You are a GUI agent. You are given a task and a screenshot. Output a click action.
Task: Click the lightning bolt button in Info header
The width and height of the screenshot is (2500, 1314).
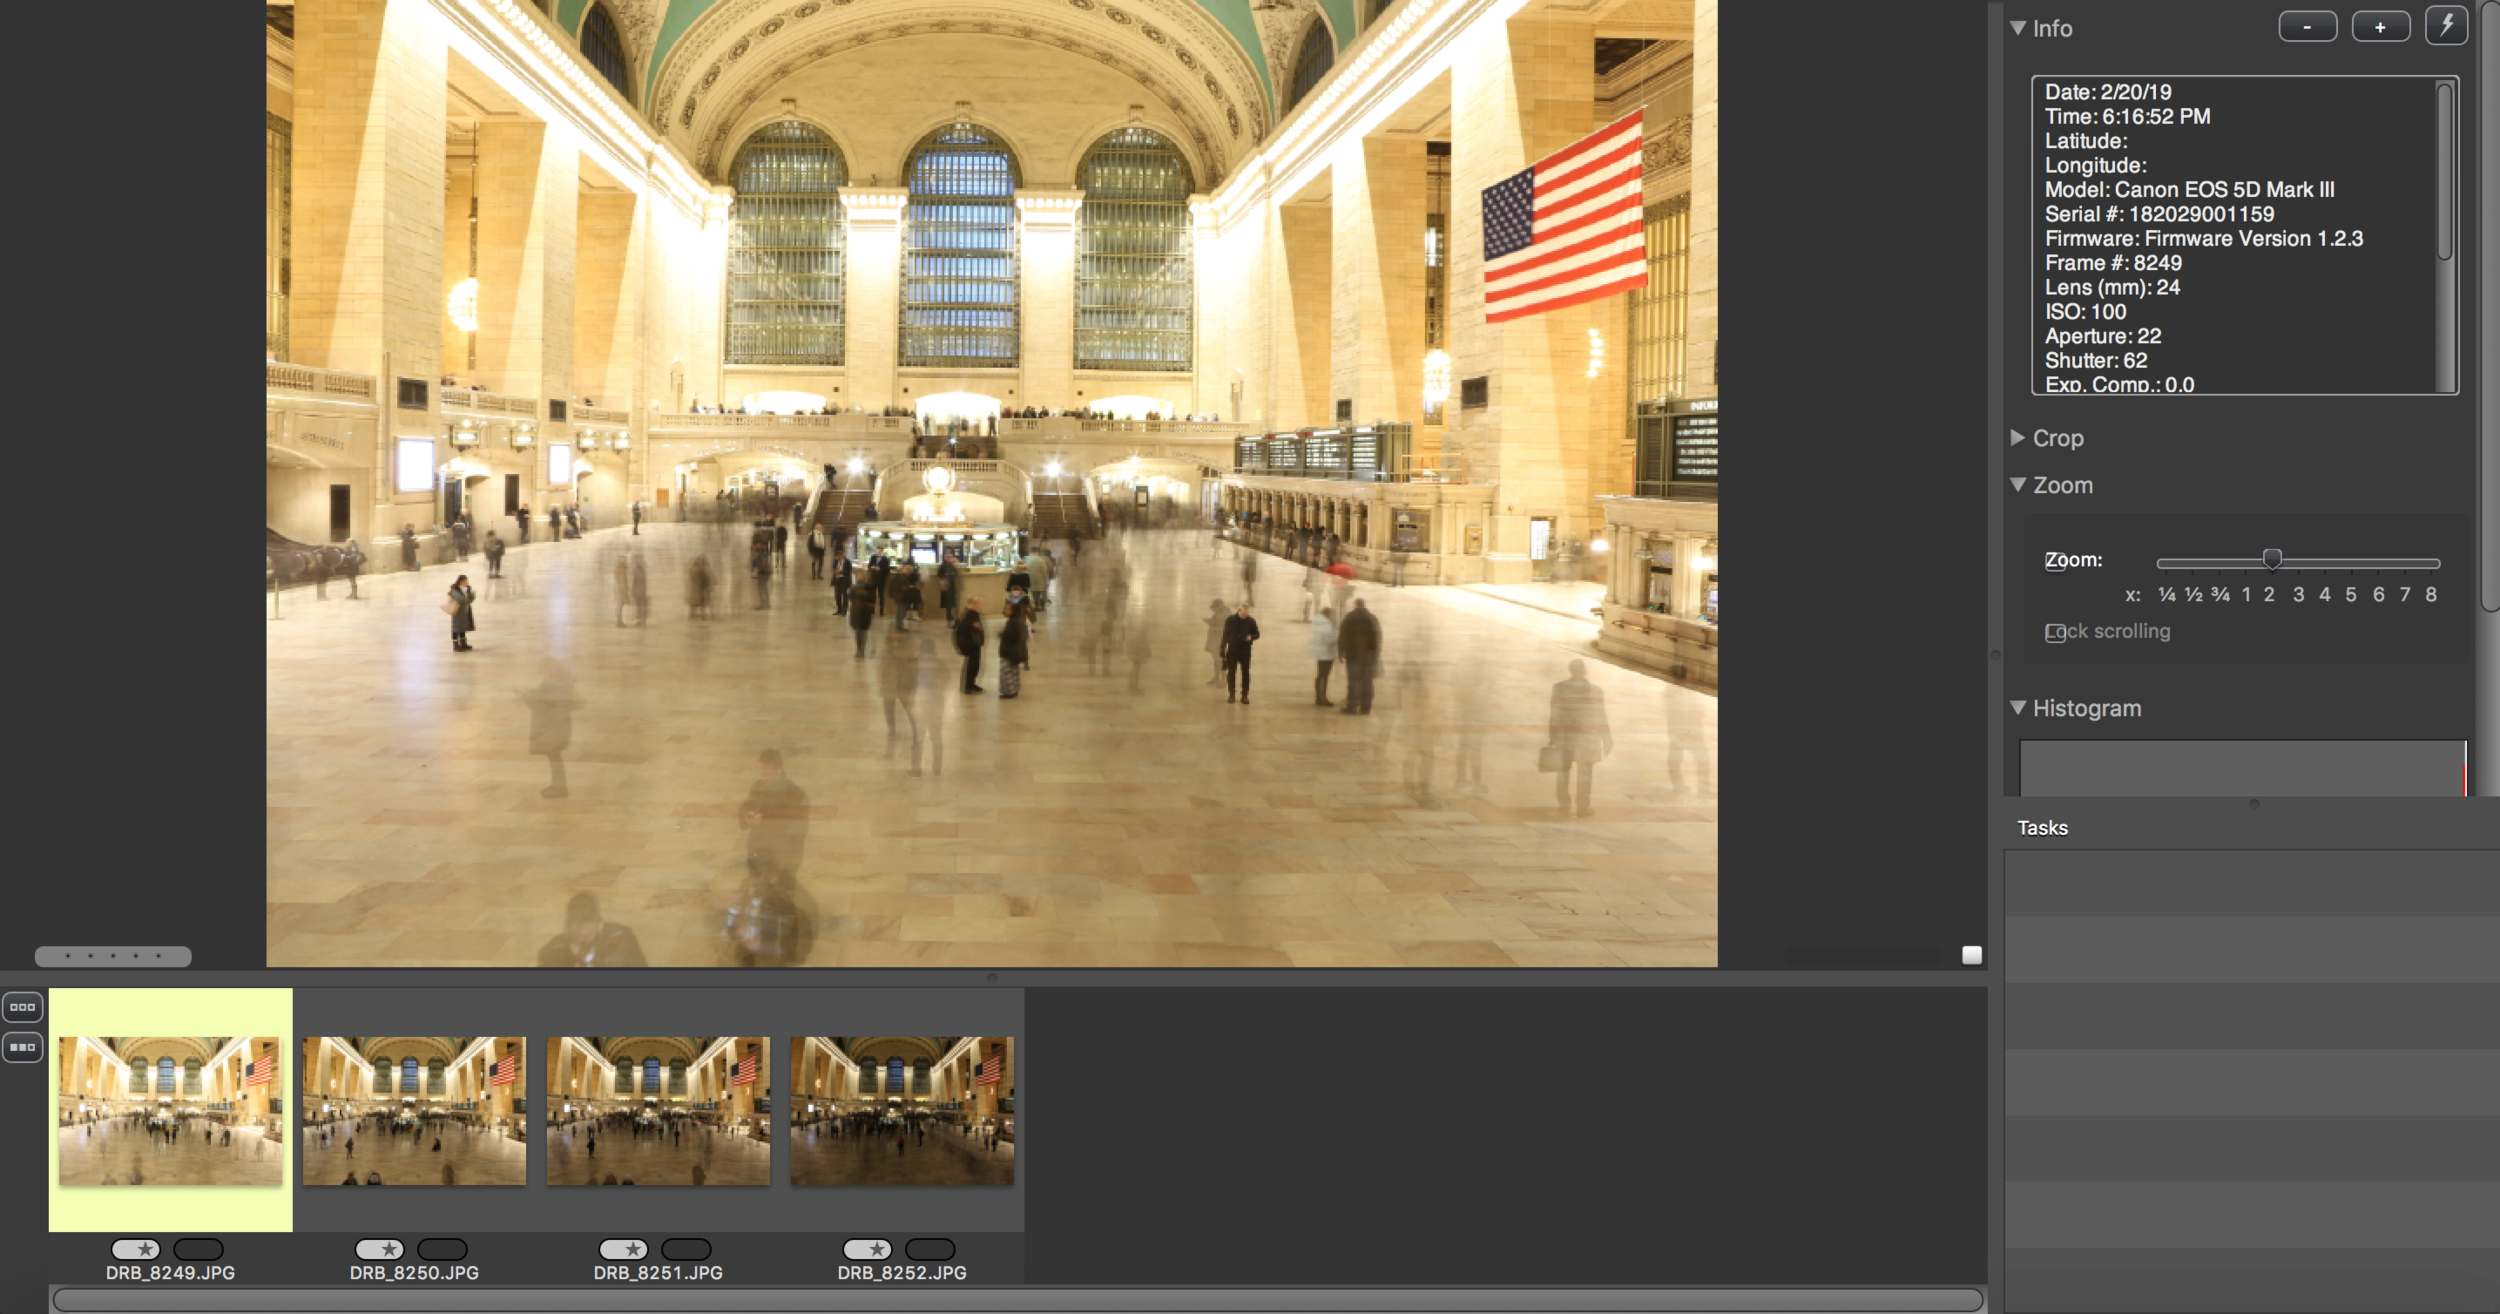click(x=2446, y=26)
